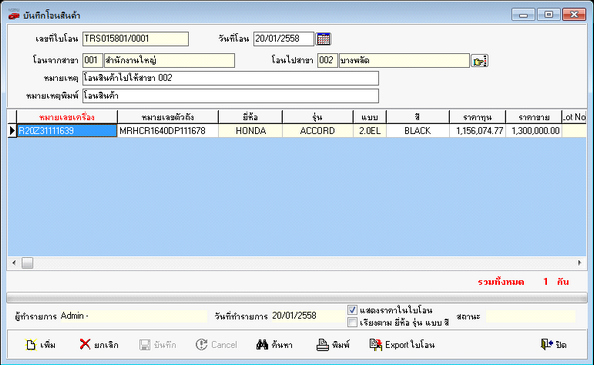The image size is (594, 365).
Task: Select chassis cell MRHCR1640DP111678
Action: coord(168,131)
